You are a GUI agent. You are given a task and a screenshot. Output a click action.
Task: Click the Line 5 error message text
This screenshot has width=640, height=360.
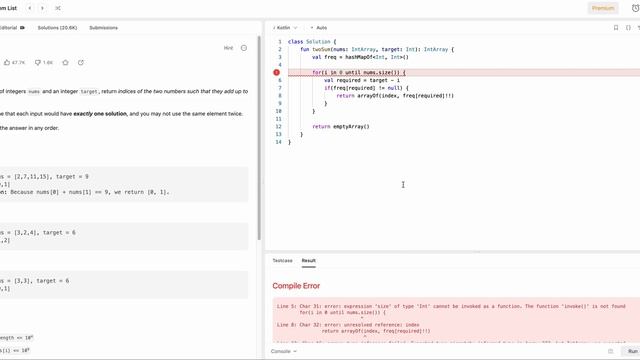point(451,306)
